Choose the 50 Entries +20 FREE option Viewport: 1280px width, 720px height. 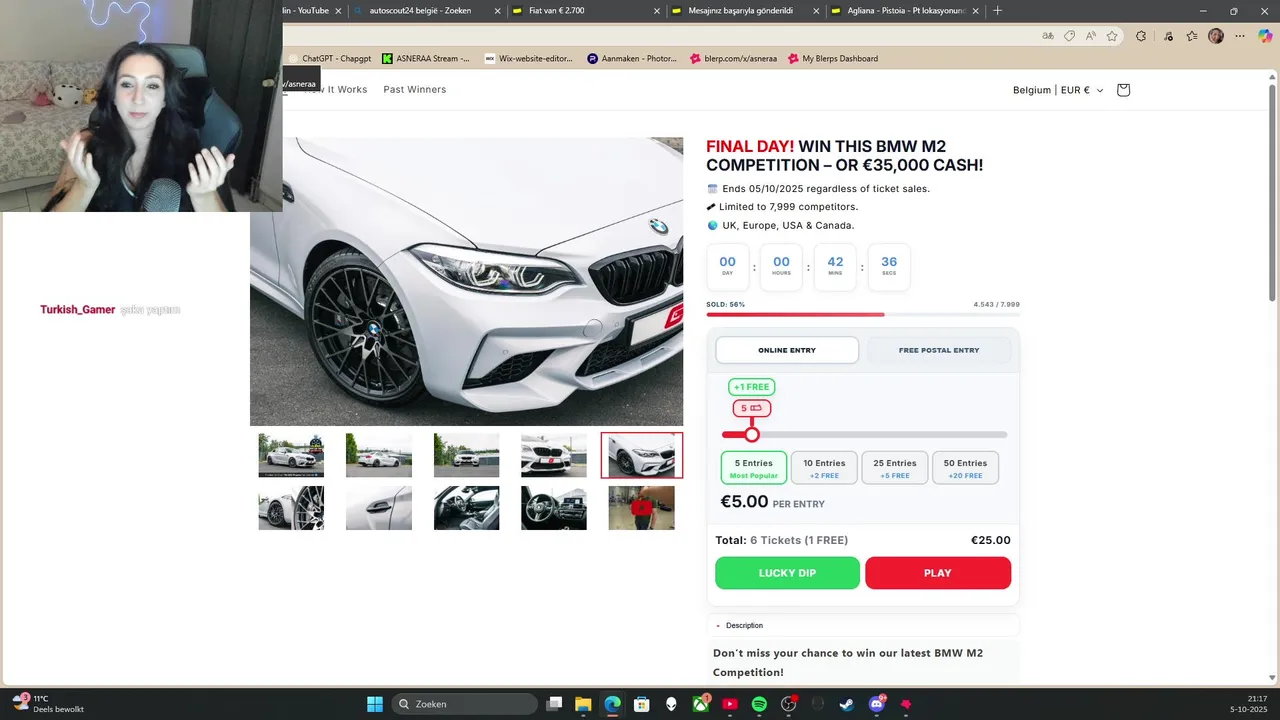[965, 468]
